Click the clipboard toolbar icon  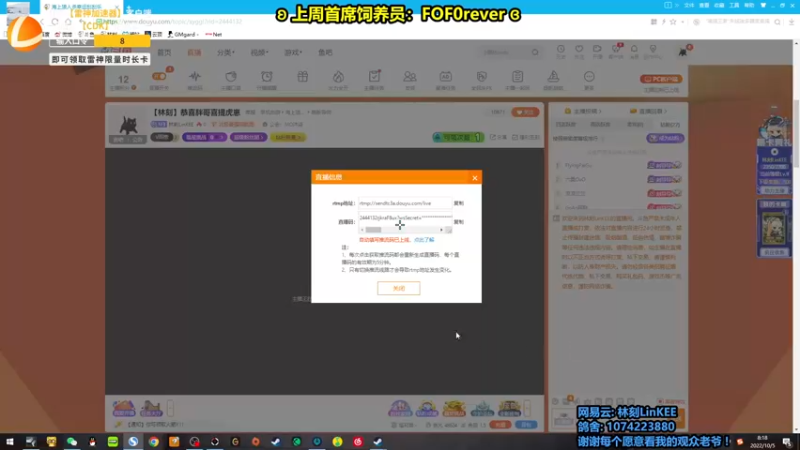[517, 77]
